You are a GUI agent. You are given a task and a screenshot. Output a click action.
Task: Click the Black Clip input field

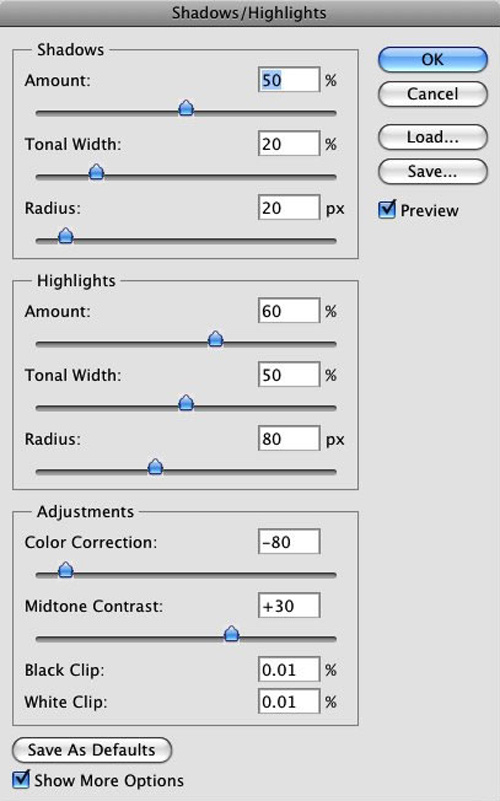point(289,669)
